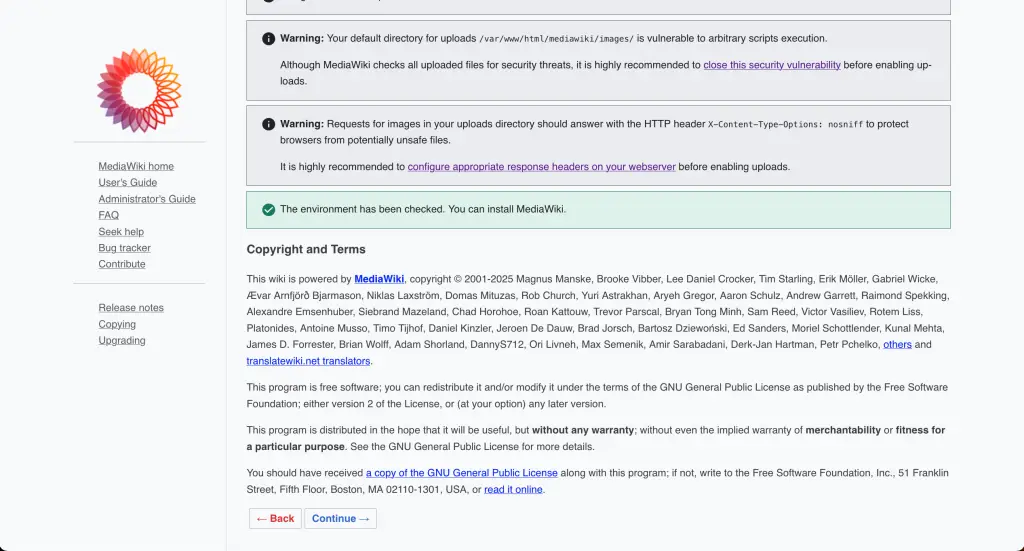This screenshot has height=551, width=1024.
Task: Click the green environment-checked checkmark icon
Action: point(268,210)
